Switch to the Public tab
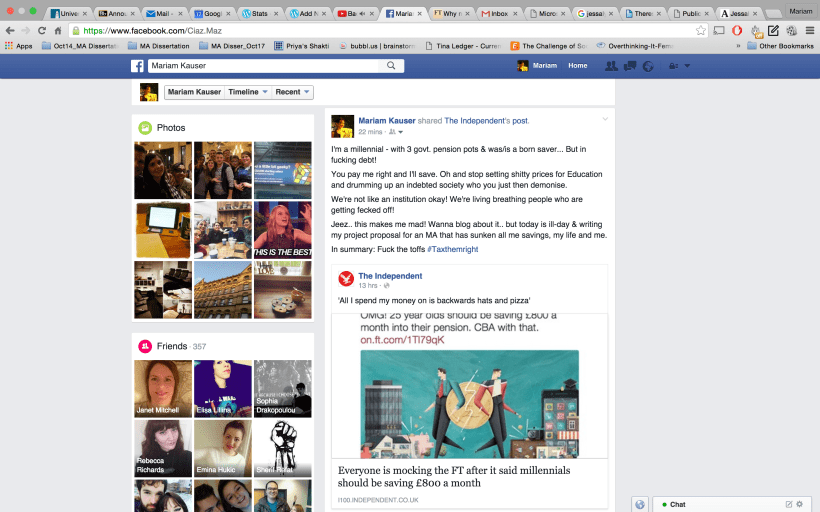Viewport: 820px width, 512px height. click(690, 14)
